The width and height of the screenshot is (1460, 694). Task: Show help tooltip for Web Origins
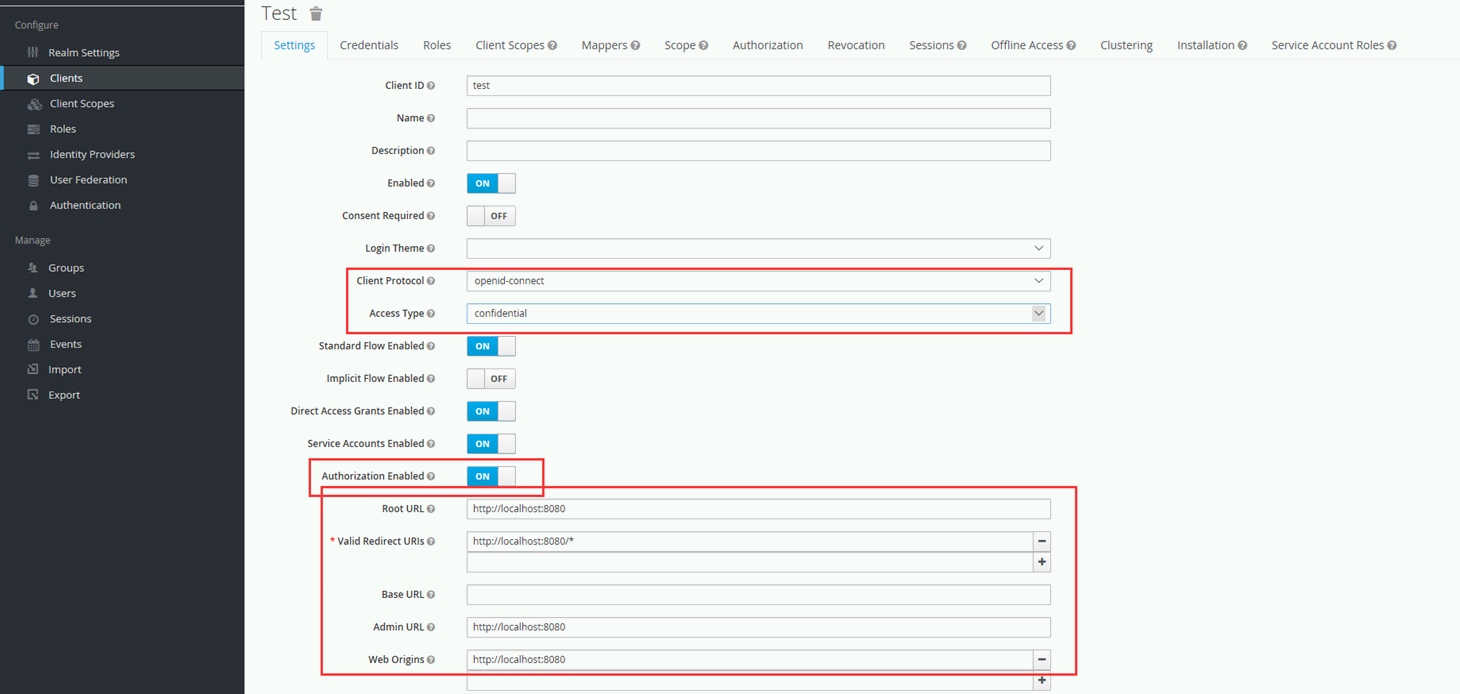point(431,660)
